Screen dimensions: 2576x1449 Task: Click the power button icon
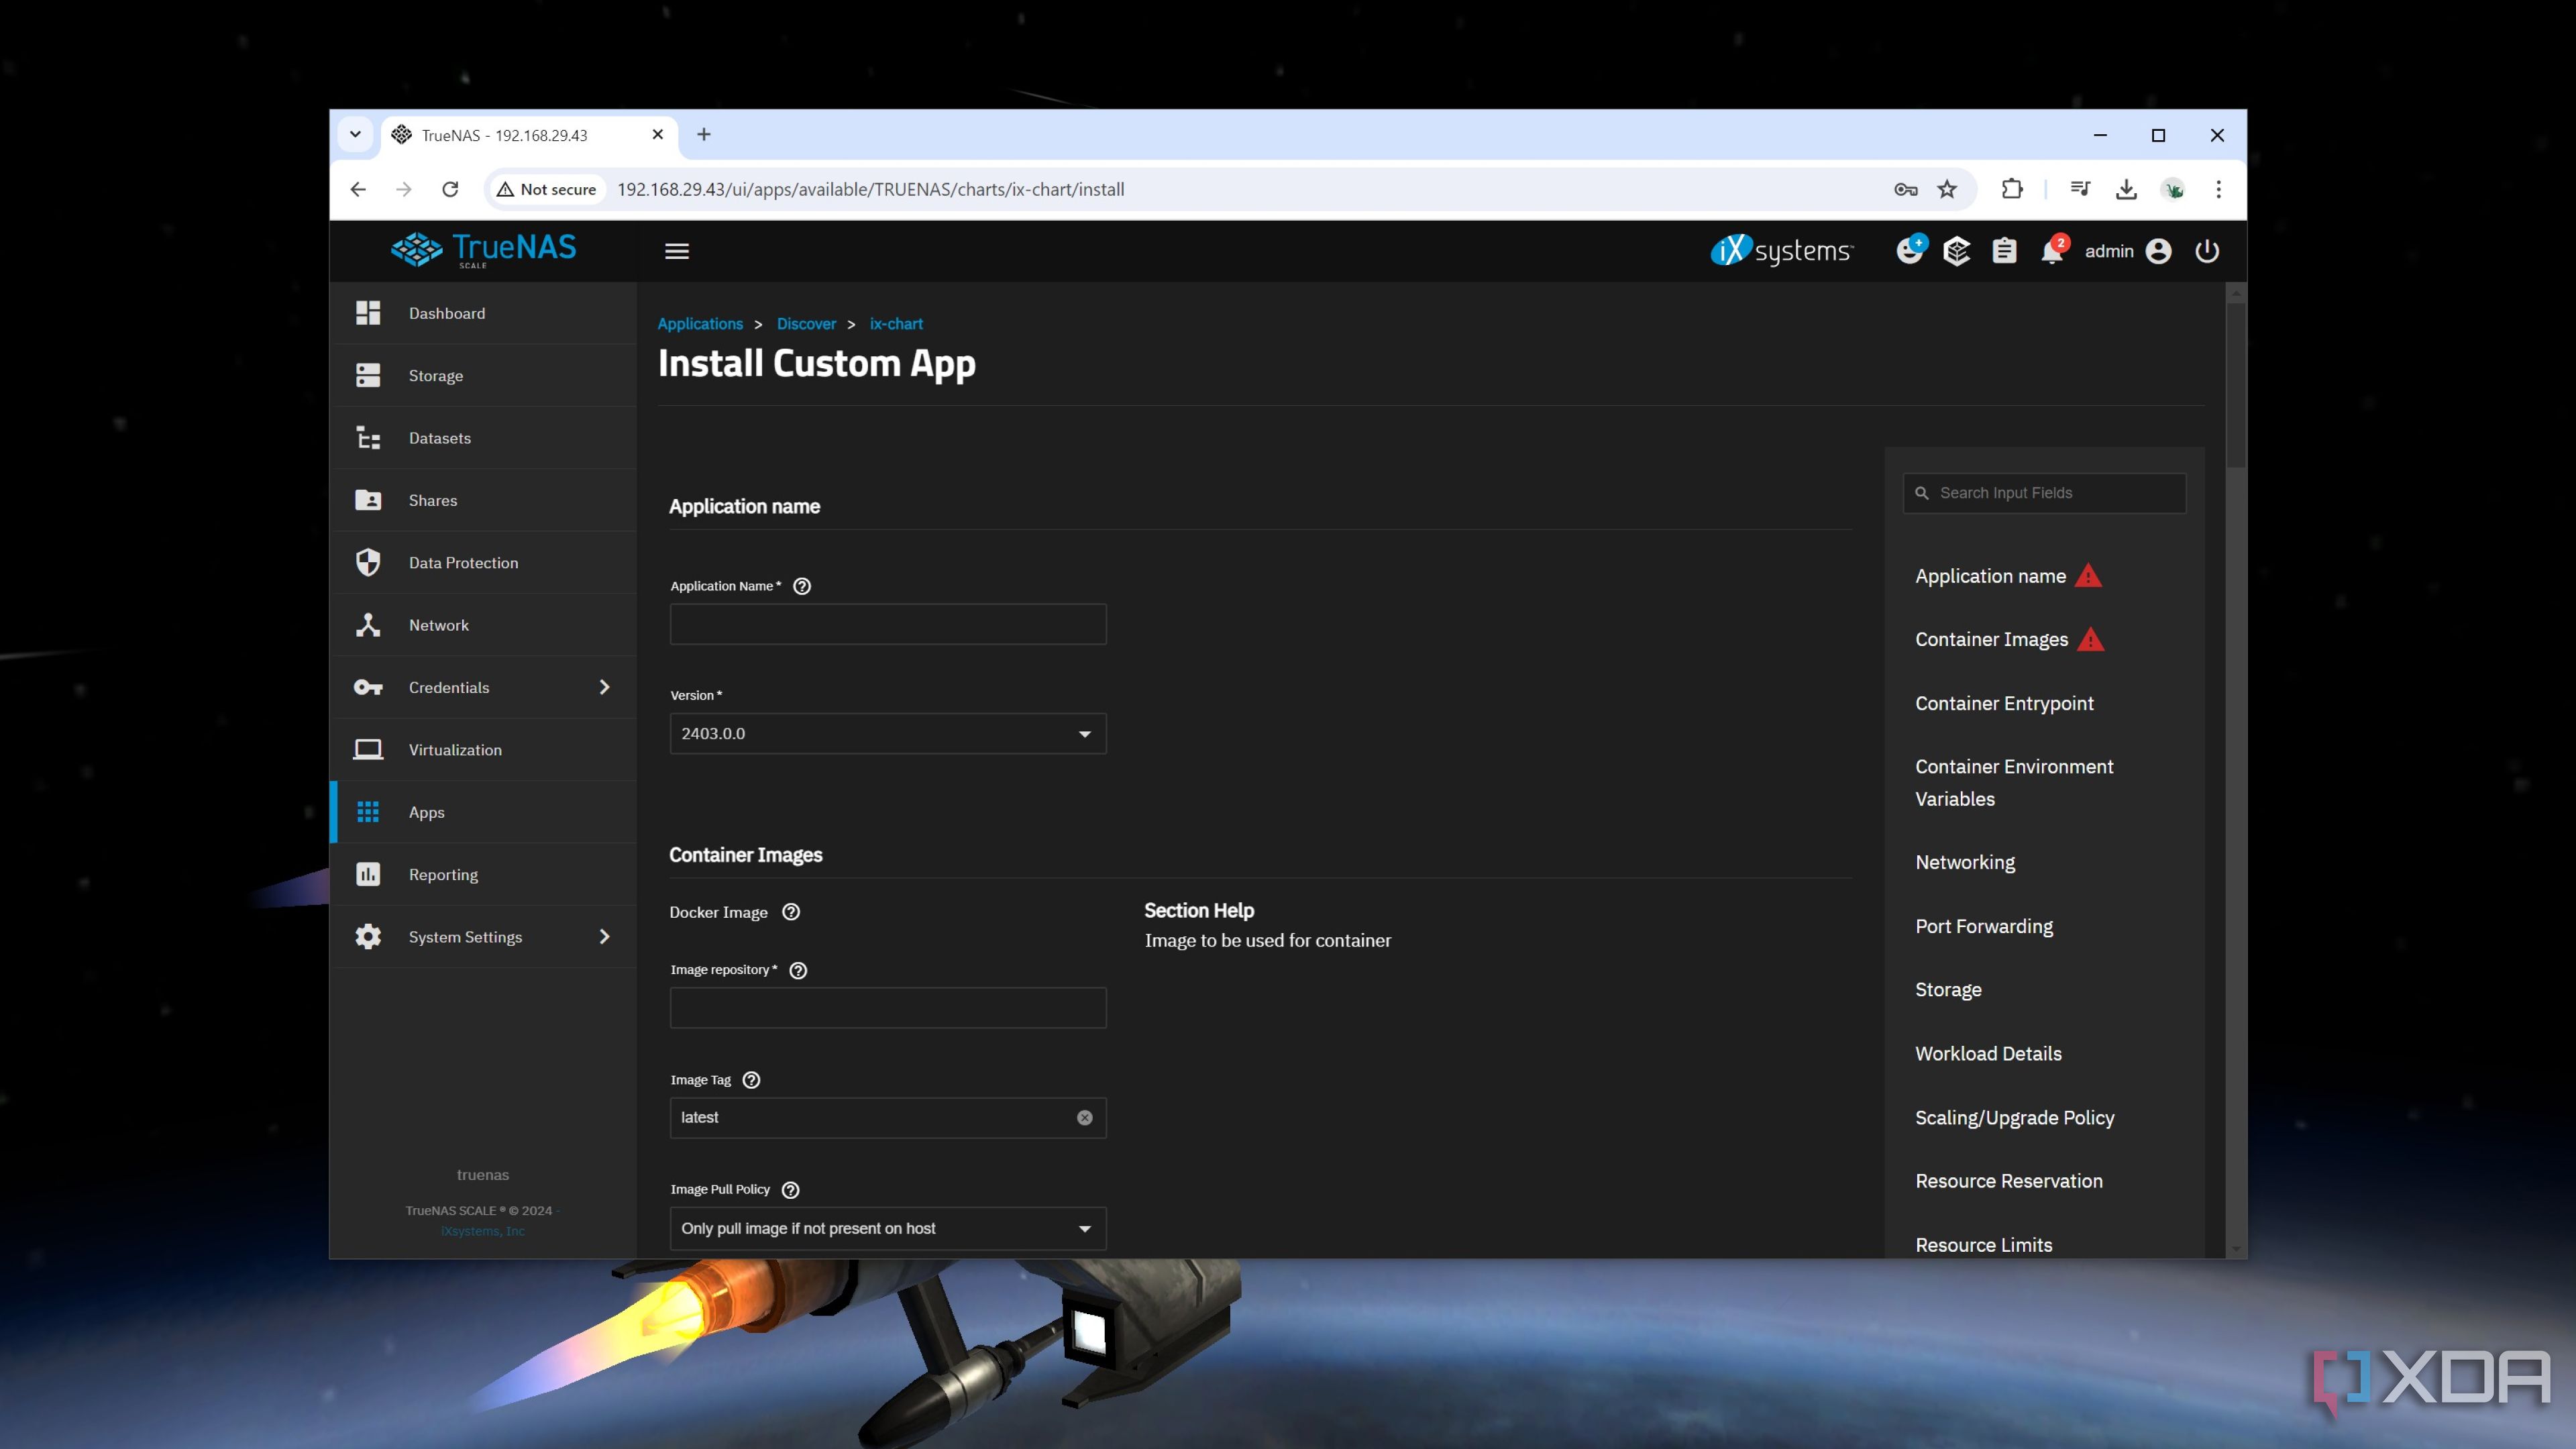(2207, 252)
